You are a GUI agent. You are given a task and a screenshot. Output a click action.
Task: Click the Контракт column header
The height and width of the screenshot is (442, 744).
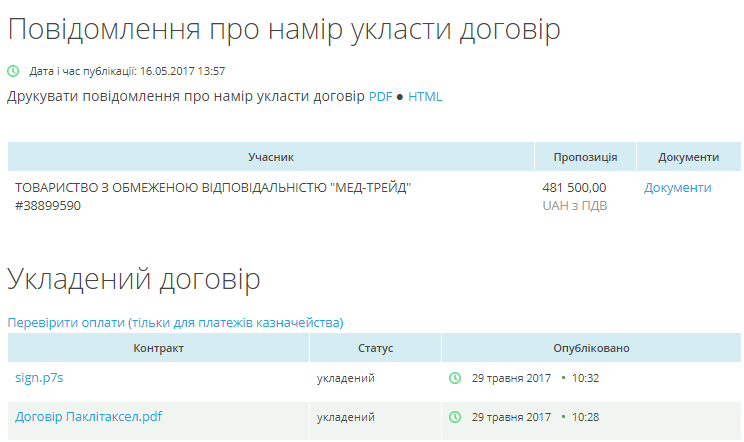coord(158,348)
